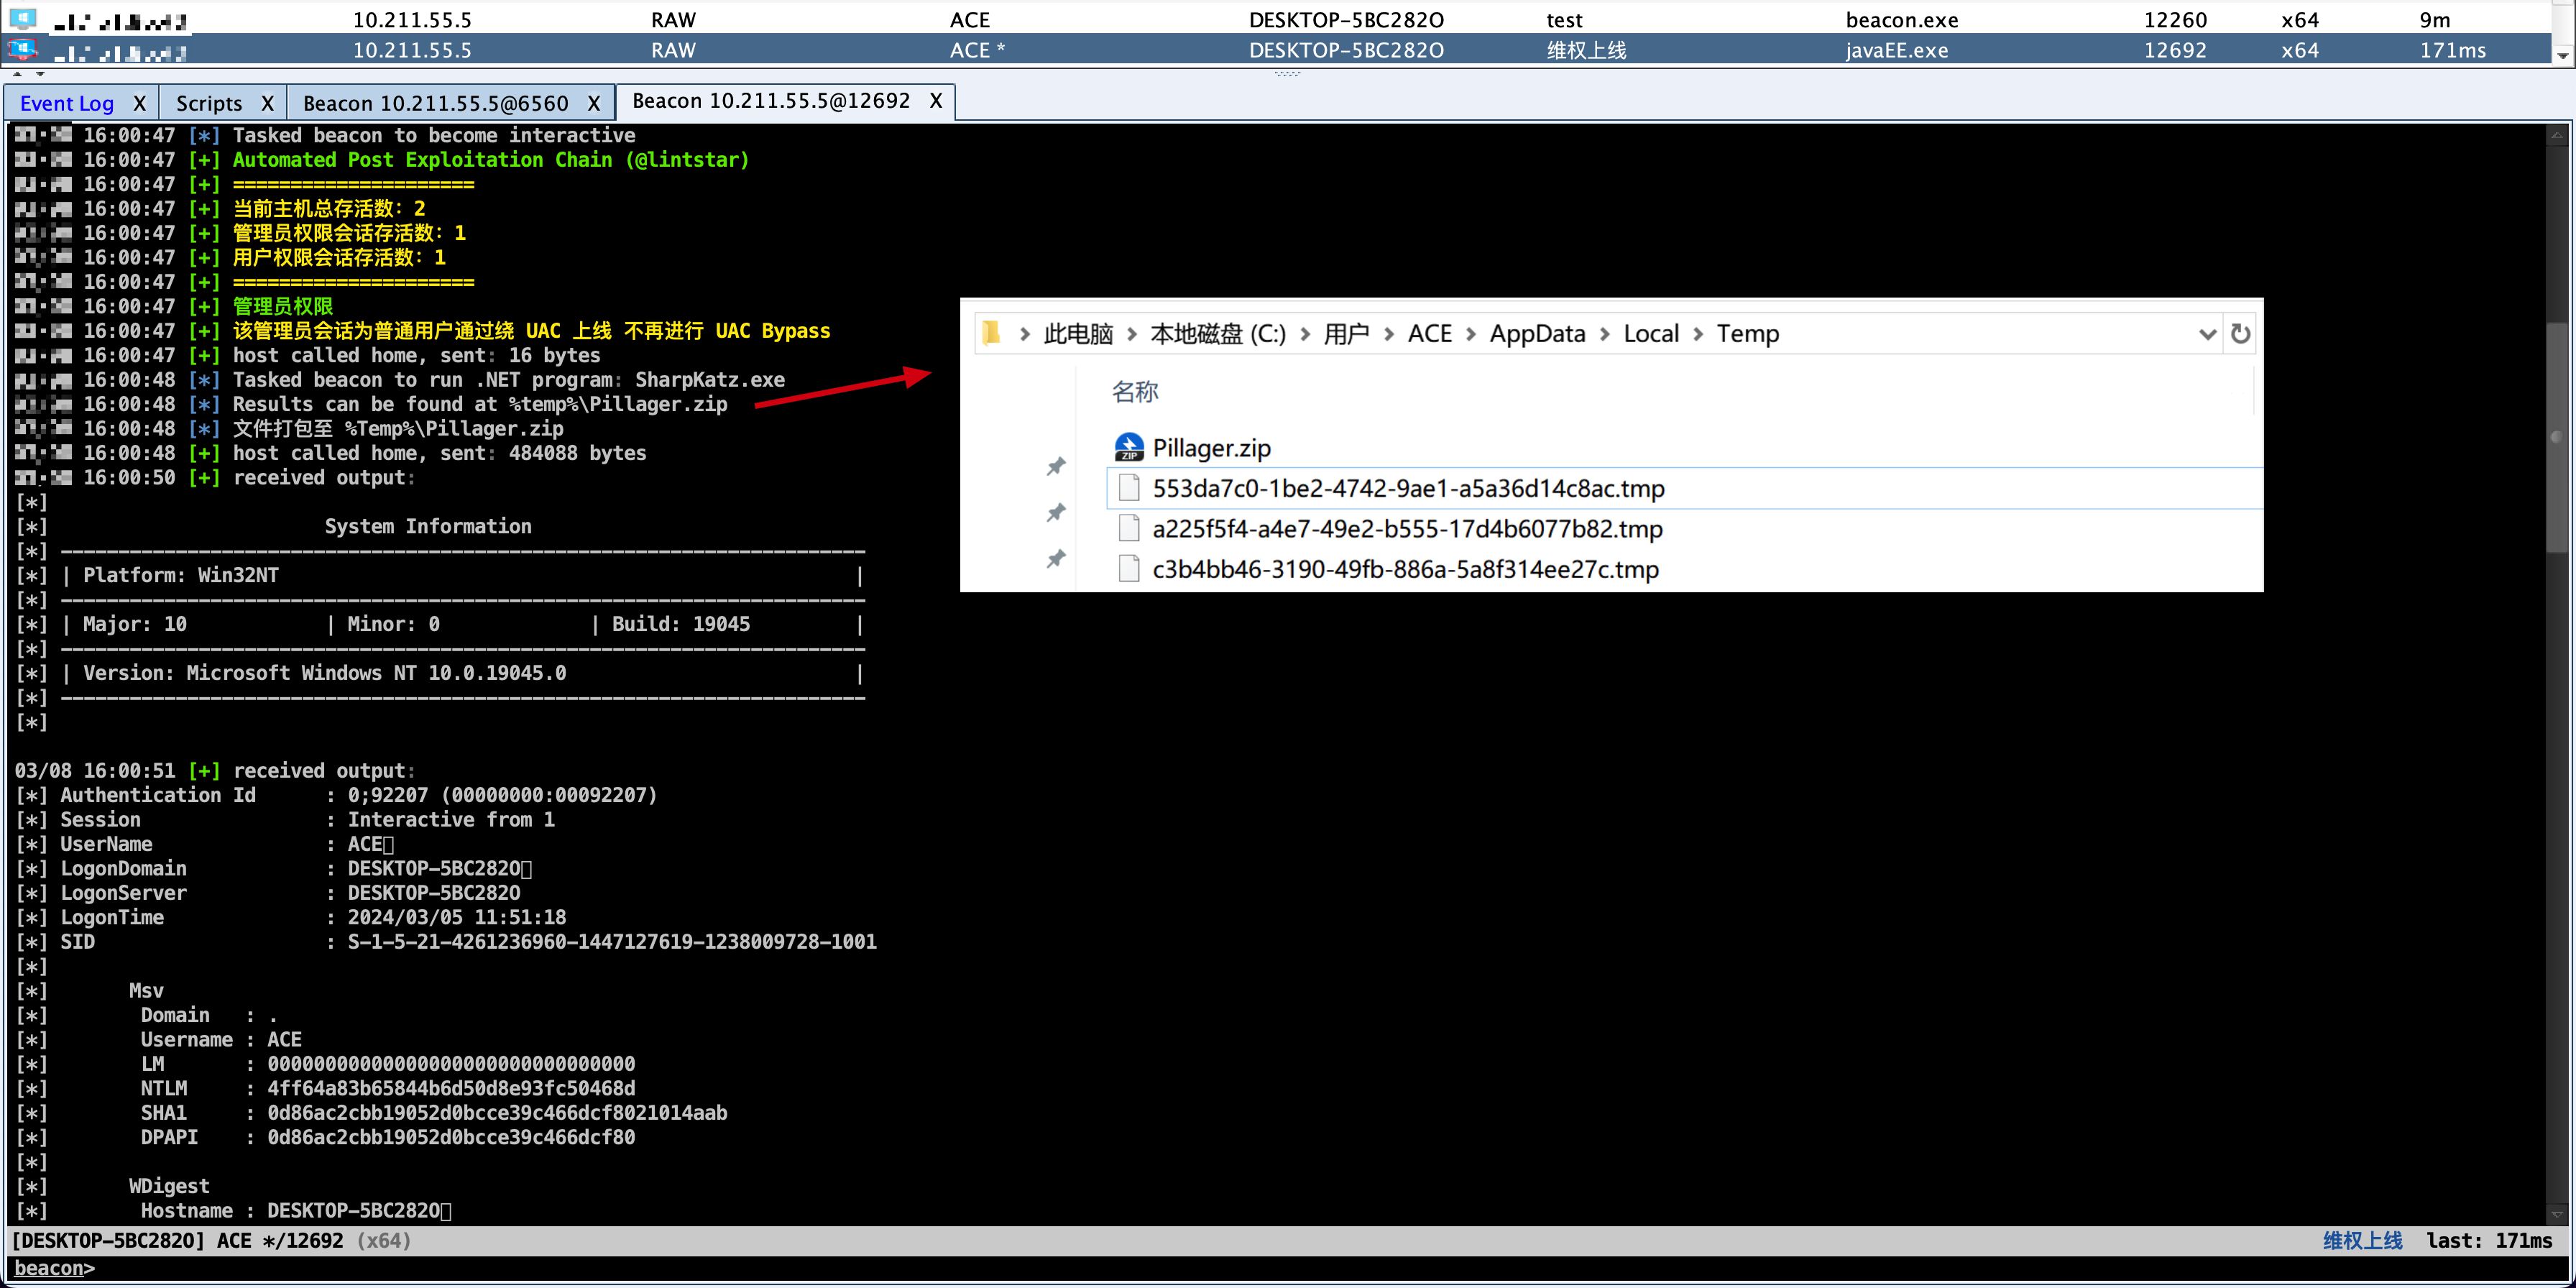Screen dimensions: 2576x1288
Task: Open the address bar history dropdown
Action: (x=2207, y=334)
